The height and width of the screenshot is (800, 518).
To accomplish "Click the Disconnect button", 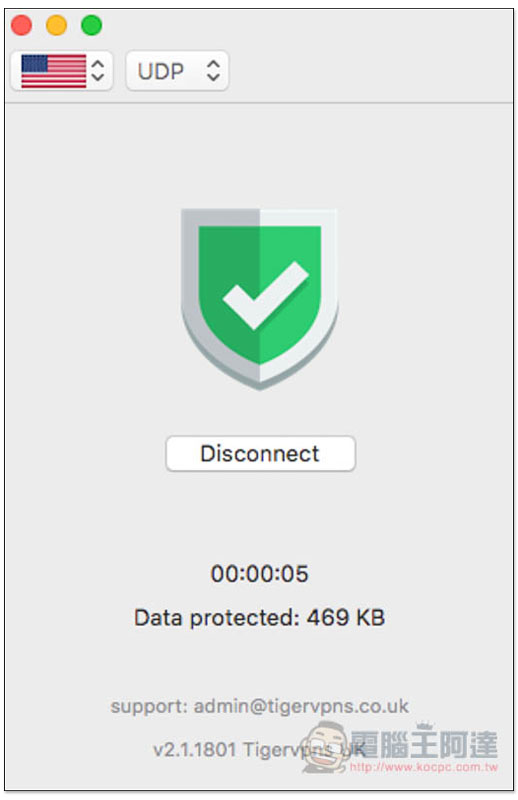I will 260,454.
